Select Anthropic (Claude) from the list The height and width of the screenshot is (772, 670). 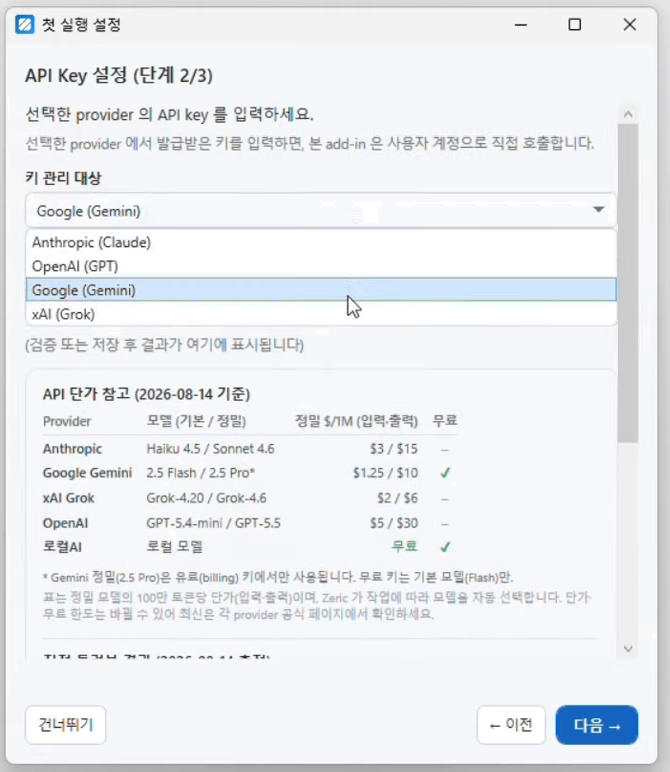click(x=321, y=242)
